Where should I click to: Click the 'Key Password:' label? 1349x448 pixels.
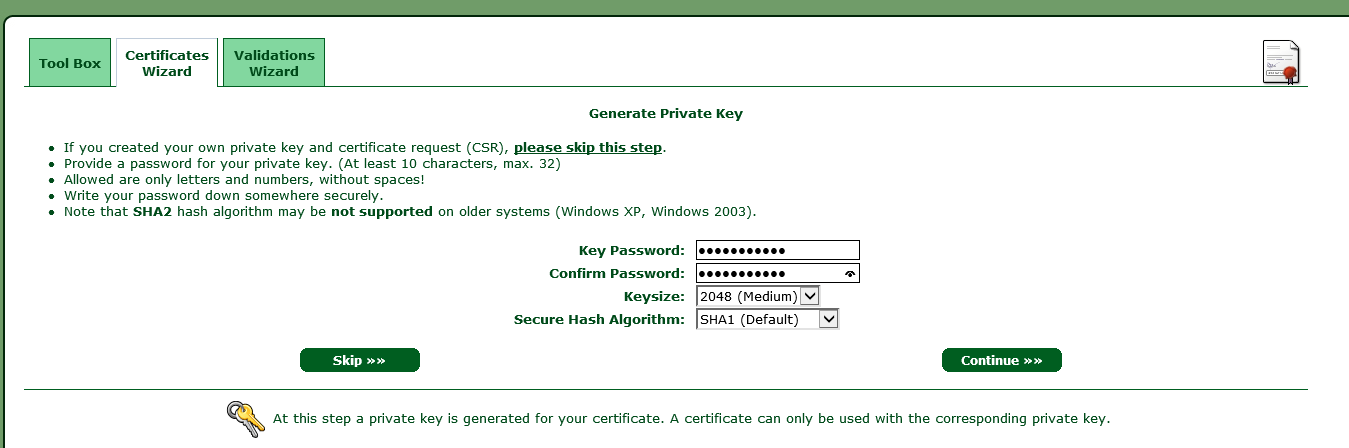click(631, 250)
